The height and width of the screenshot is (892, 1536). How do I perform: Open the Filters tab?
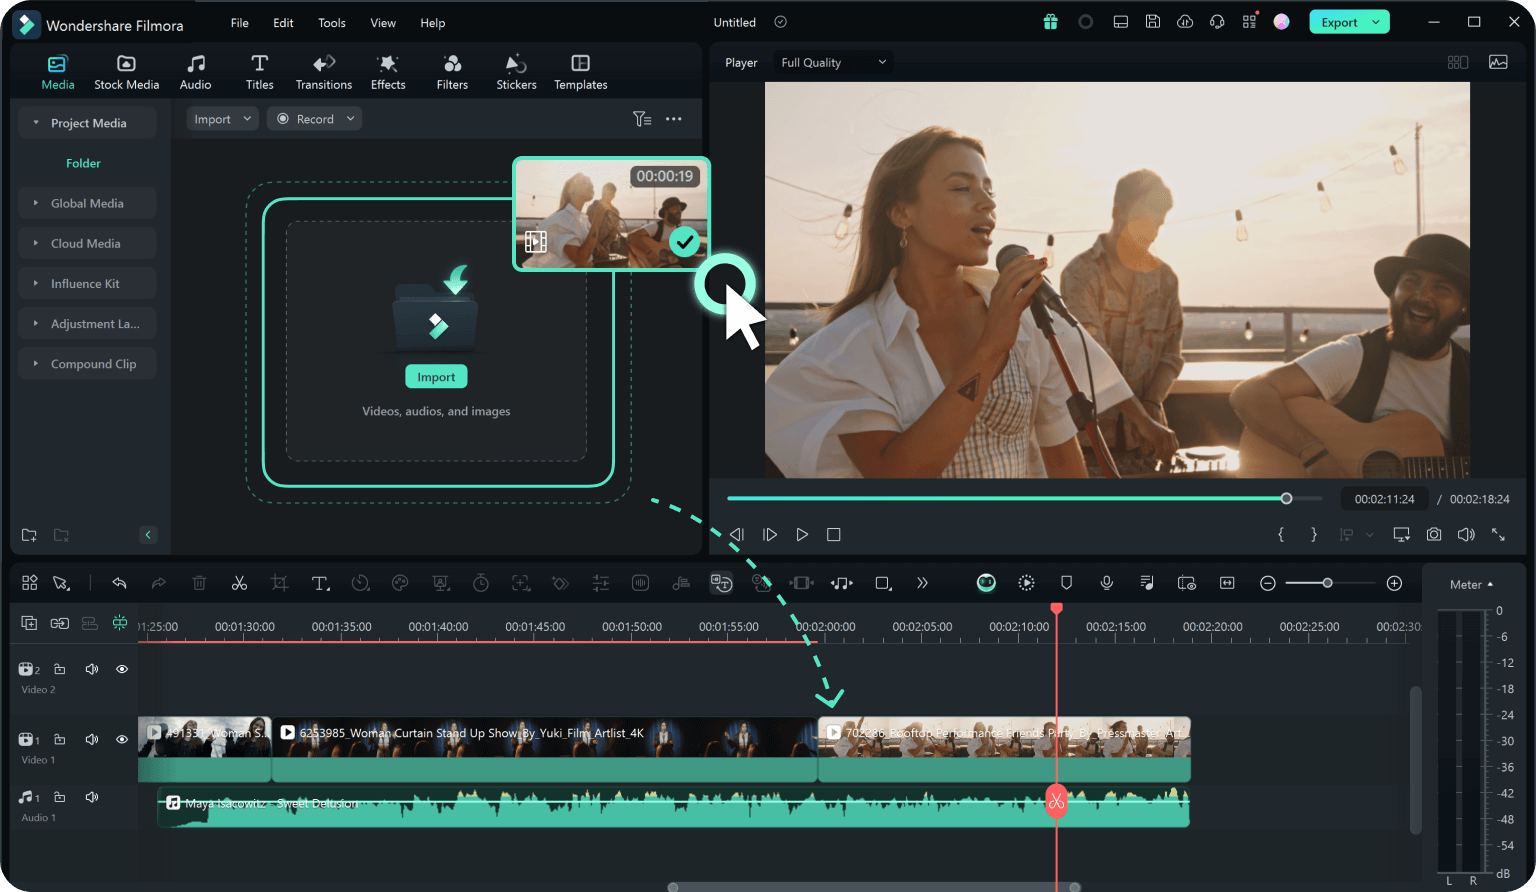click(x=452, y=73)
